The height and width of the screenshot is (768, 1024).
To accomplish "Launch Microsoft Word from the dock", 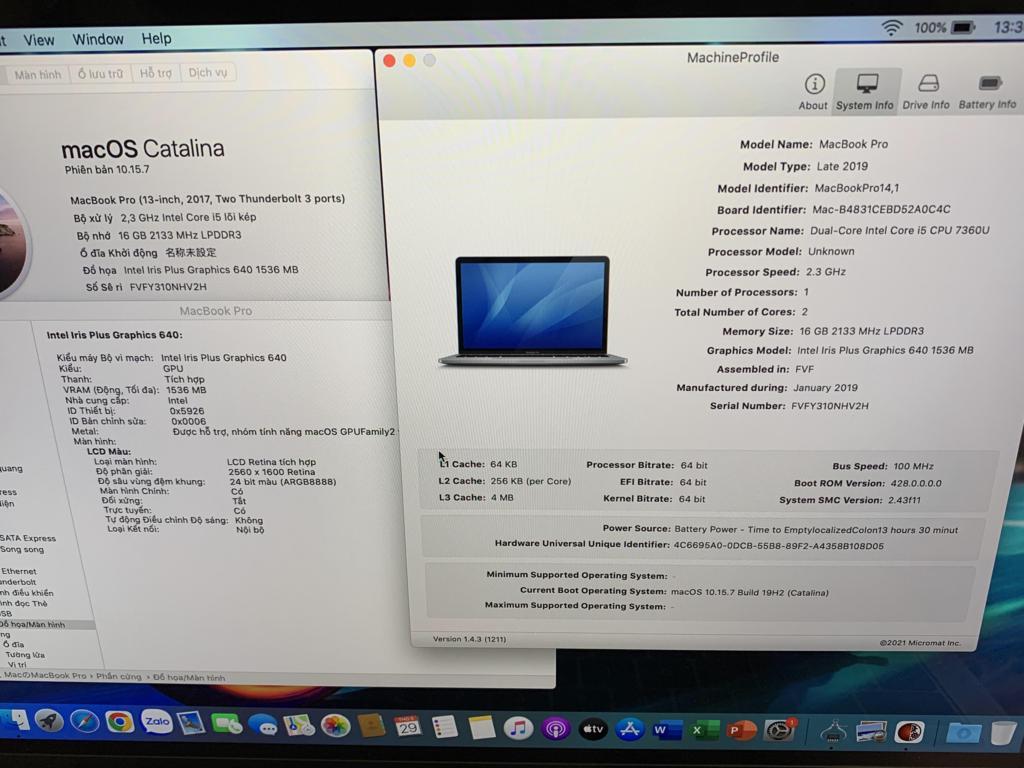I will (667, 730).
